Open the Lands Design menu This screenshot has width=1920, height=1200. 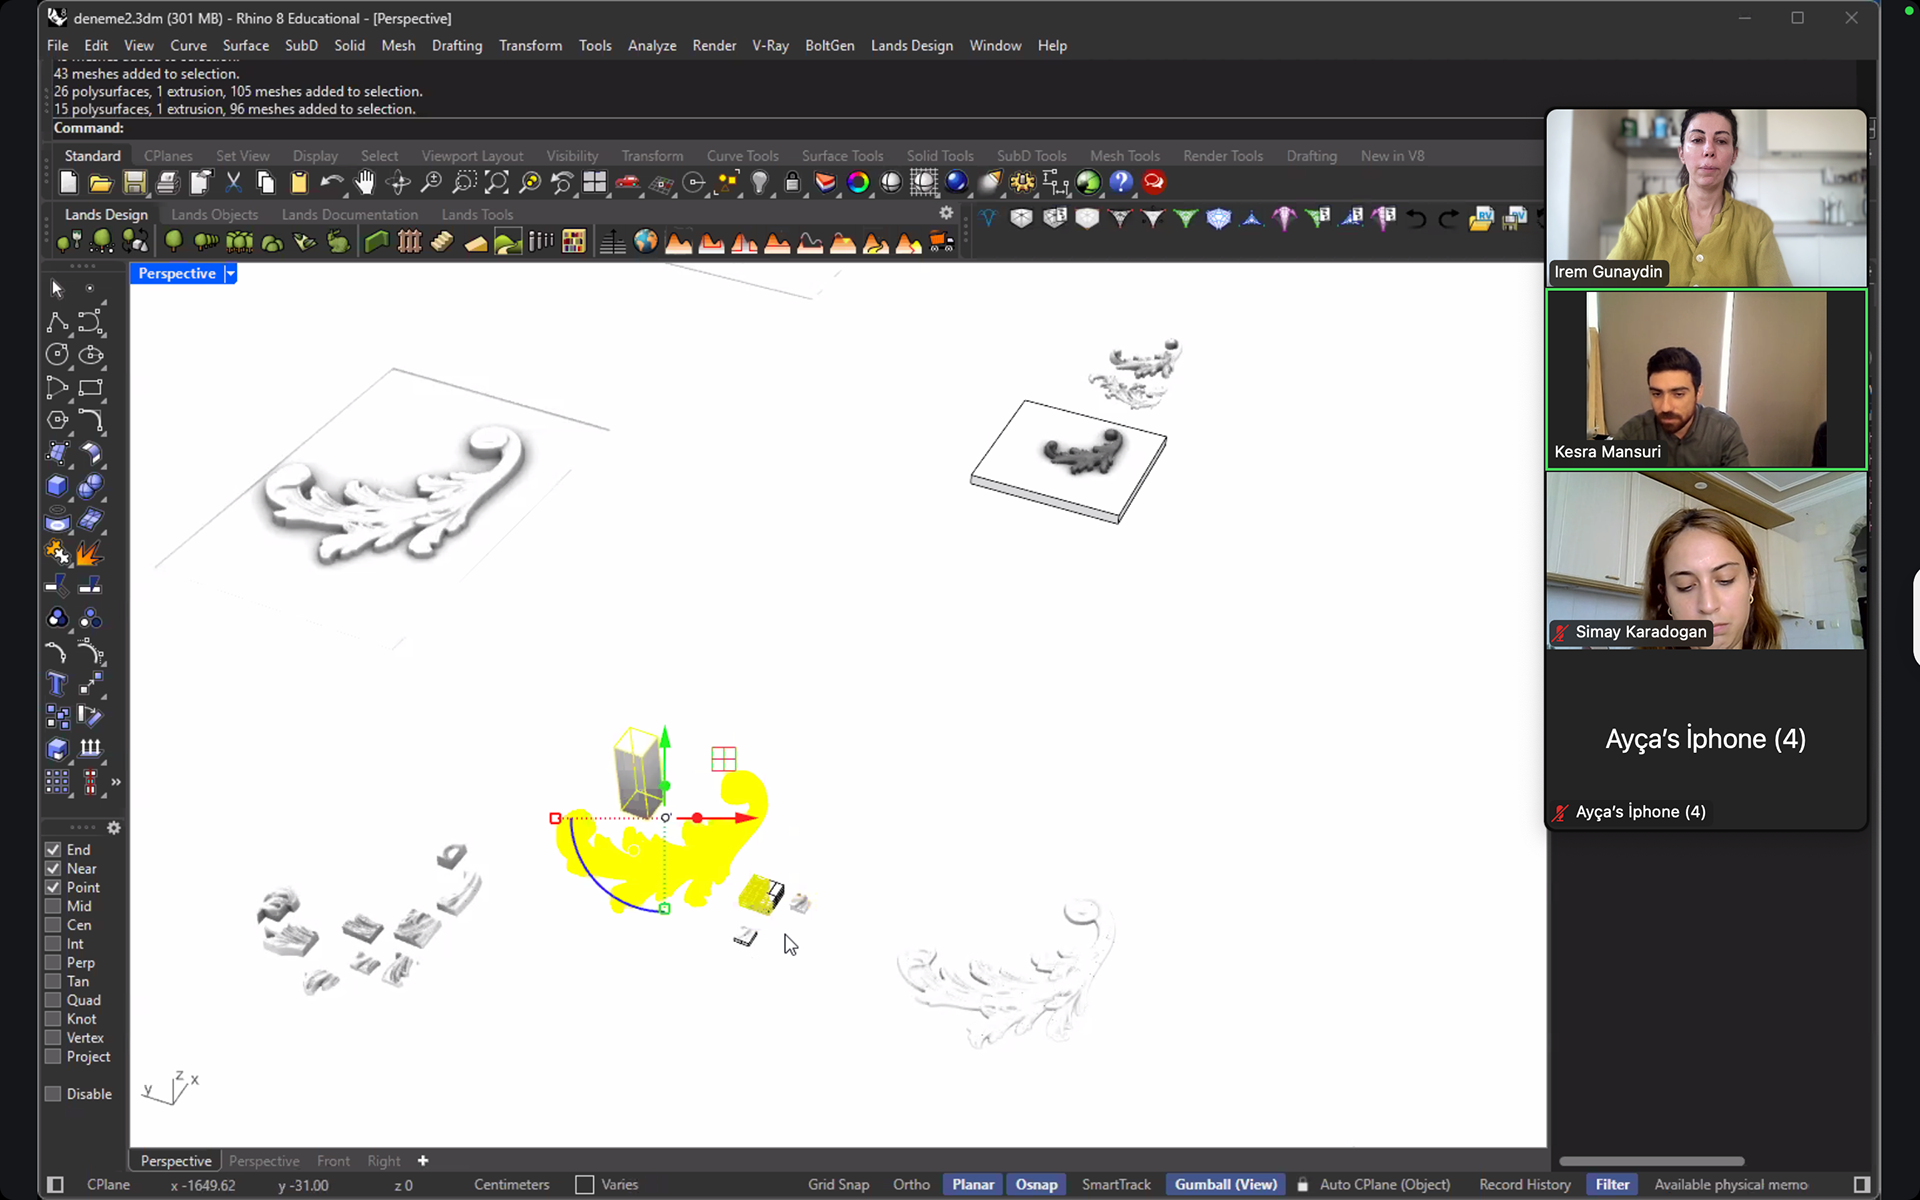911,45
